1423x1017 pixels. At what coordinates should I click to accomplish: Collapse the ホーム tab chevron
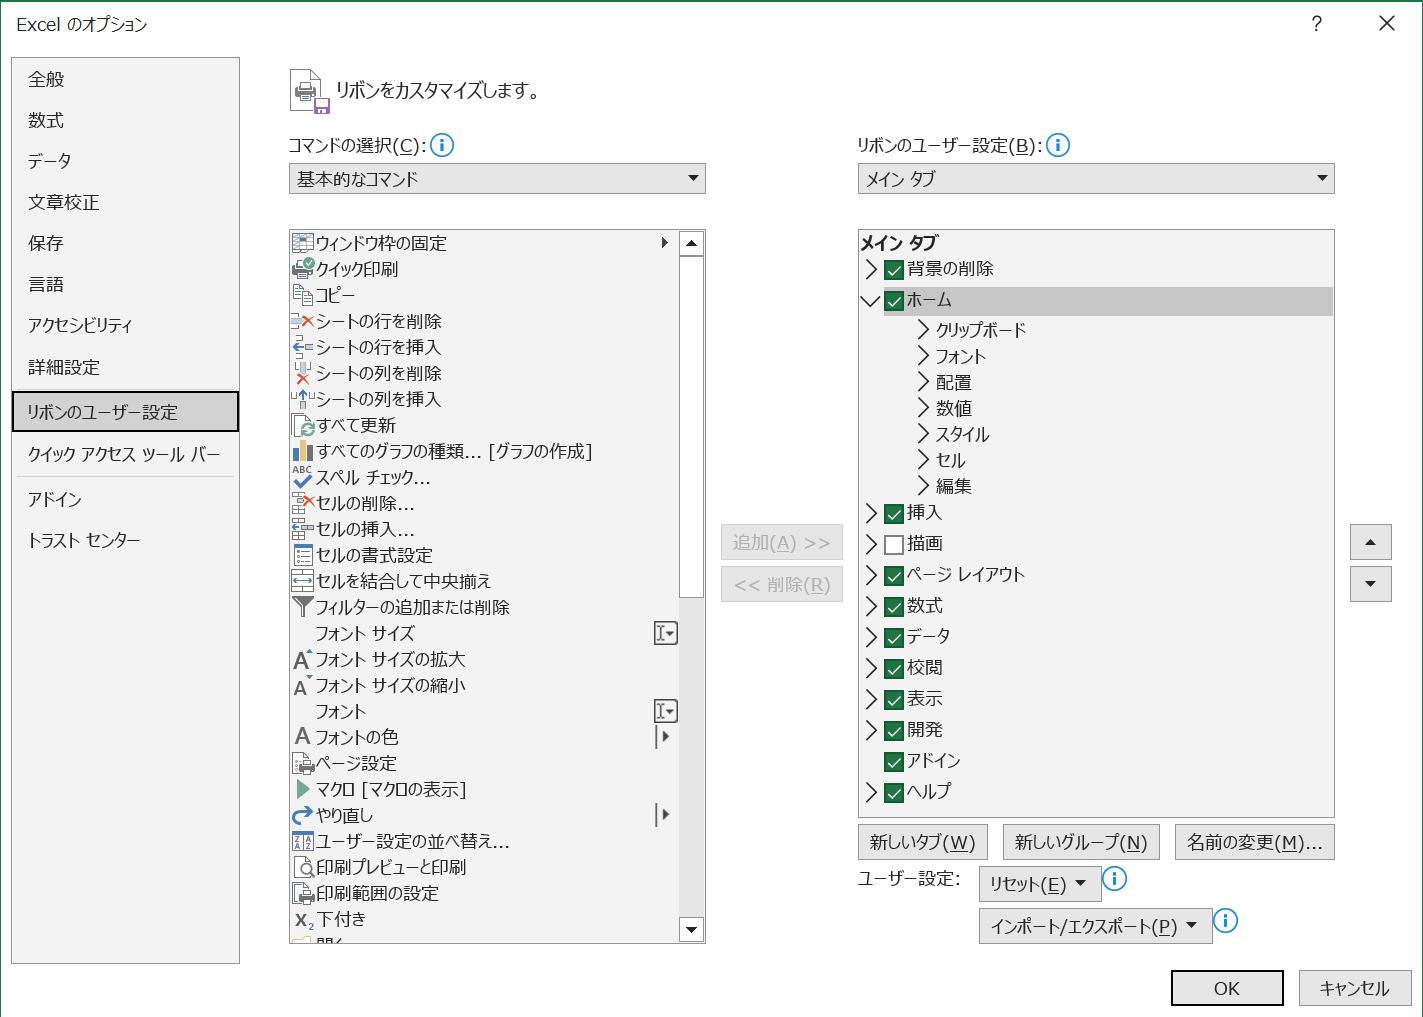tap(870, 300)
